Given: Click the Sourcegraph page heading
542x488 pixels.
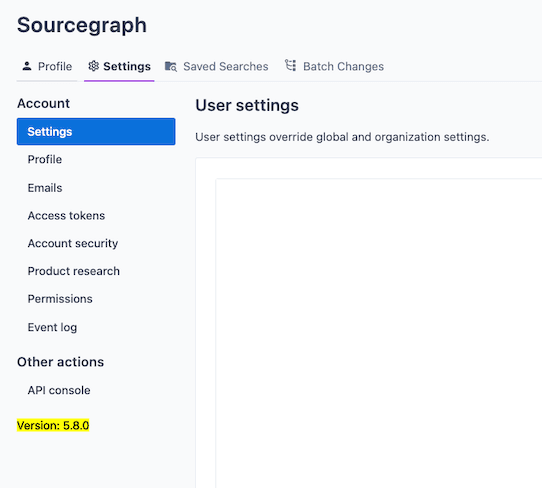Looking at the screenshot, I should pyautogui.click(x=82, y=25).
